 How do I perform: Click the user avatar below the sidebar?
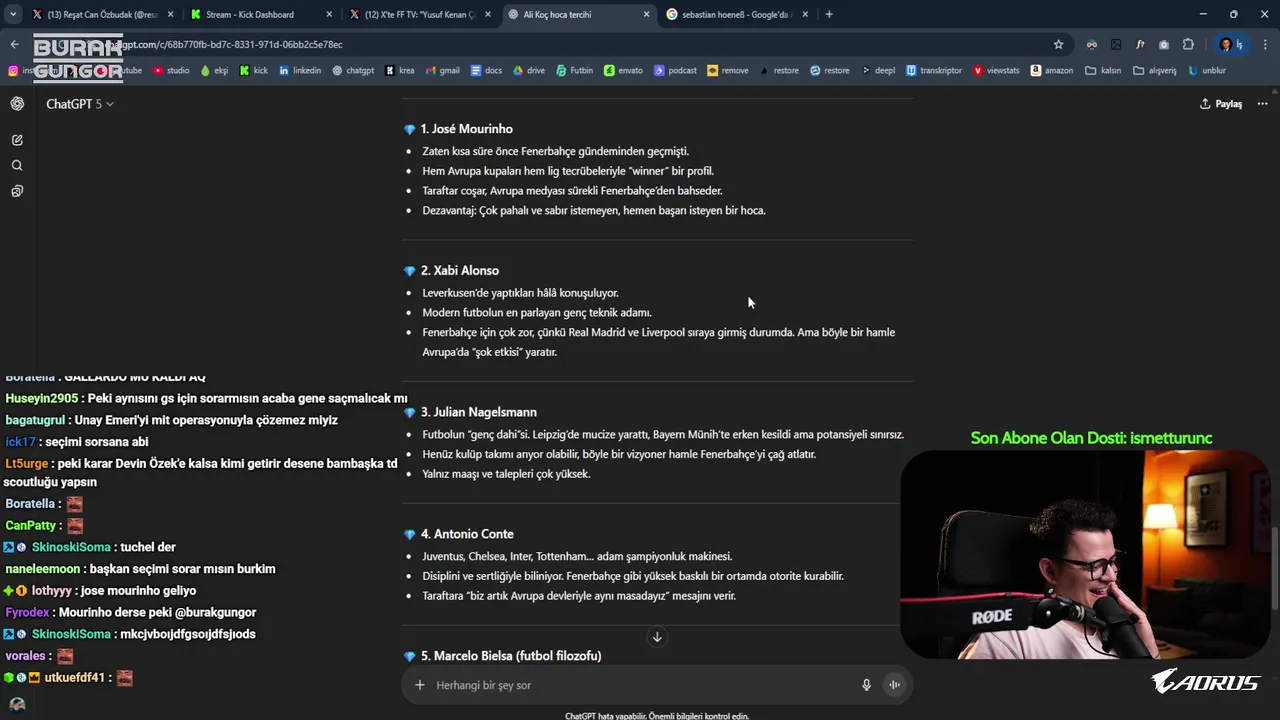click(17, 704)
